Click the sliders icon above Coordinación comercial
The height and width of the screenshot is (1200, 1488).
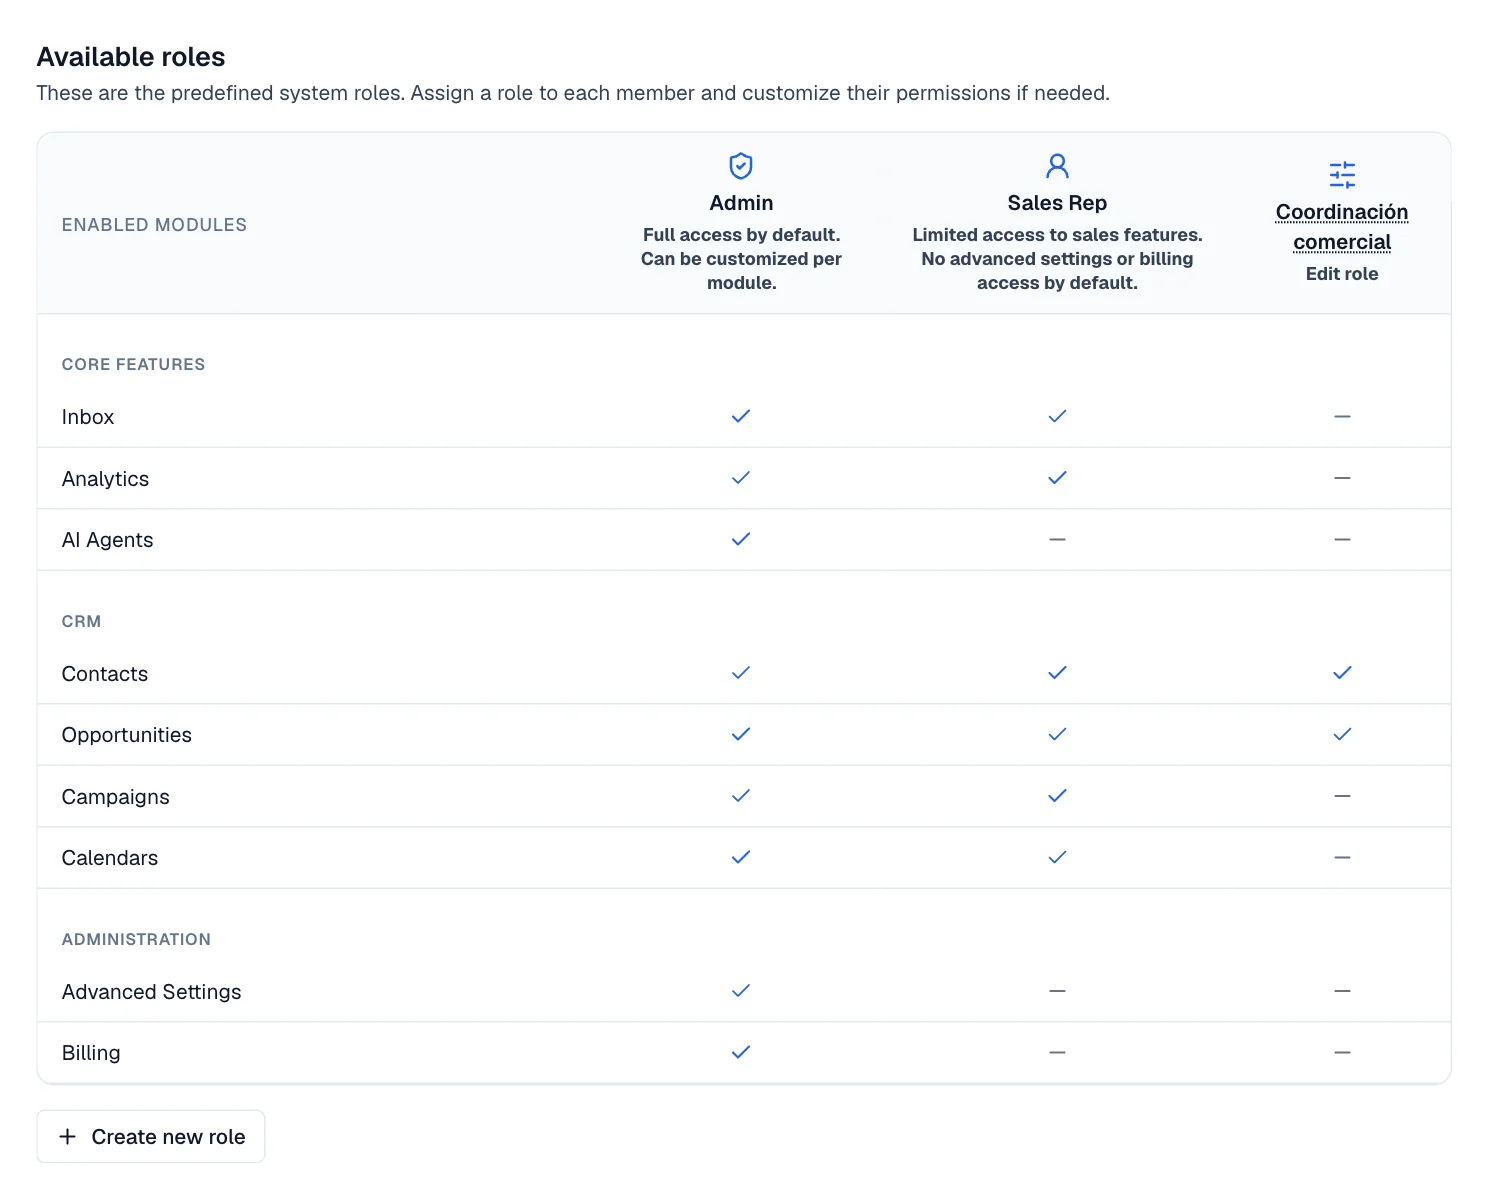[x=1342, y=175]
